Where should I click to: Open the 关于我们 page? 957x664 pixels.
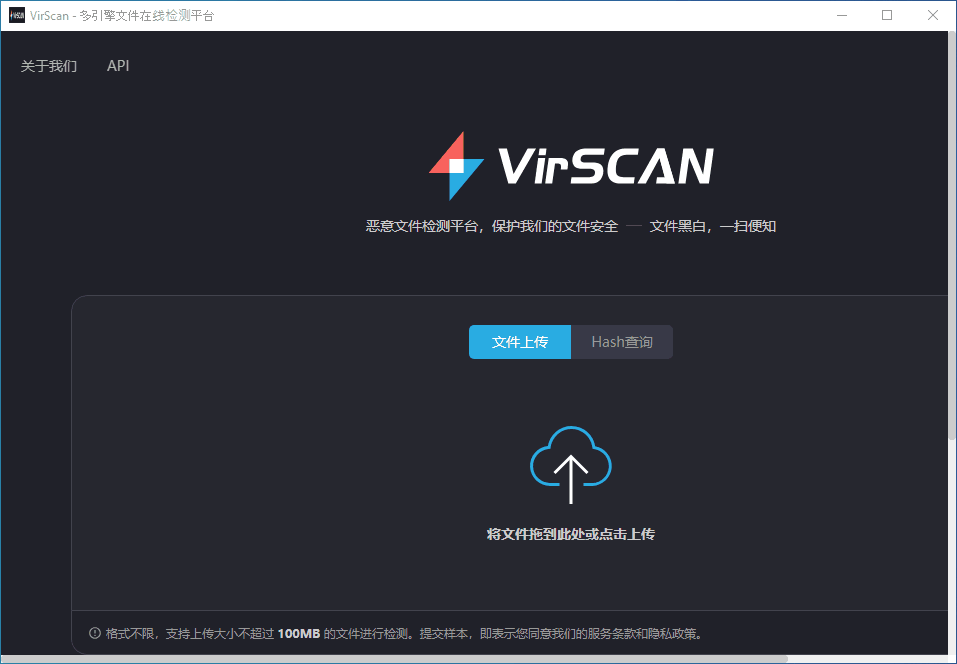pos(49,66)
